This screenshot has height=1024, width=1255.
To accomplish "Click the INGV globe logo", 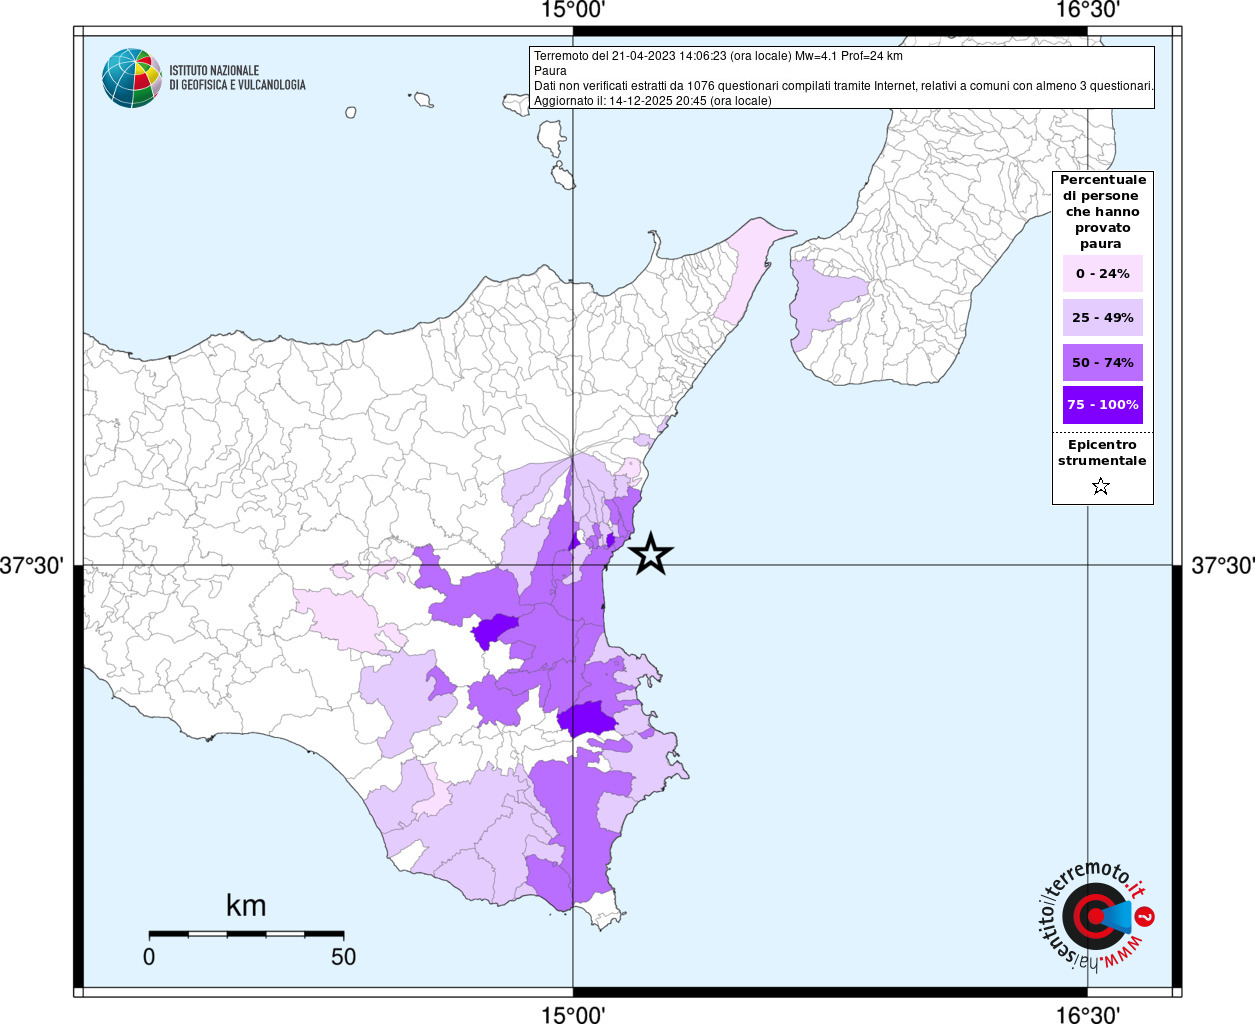I will click(131, 78).
